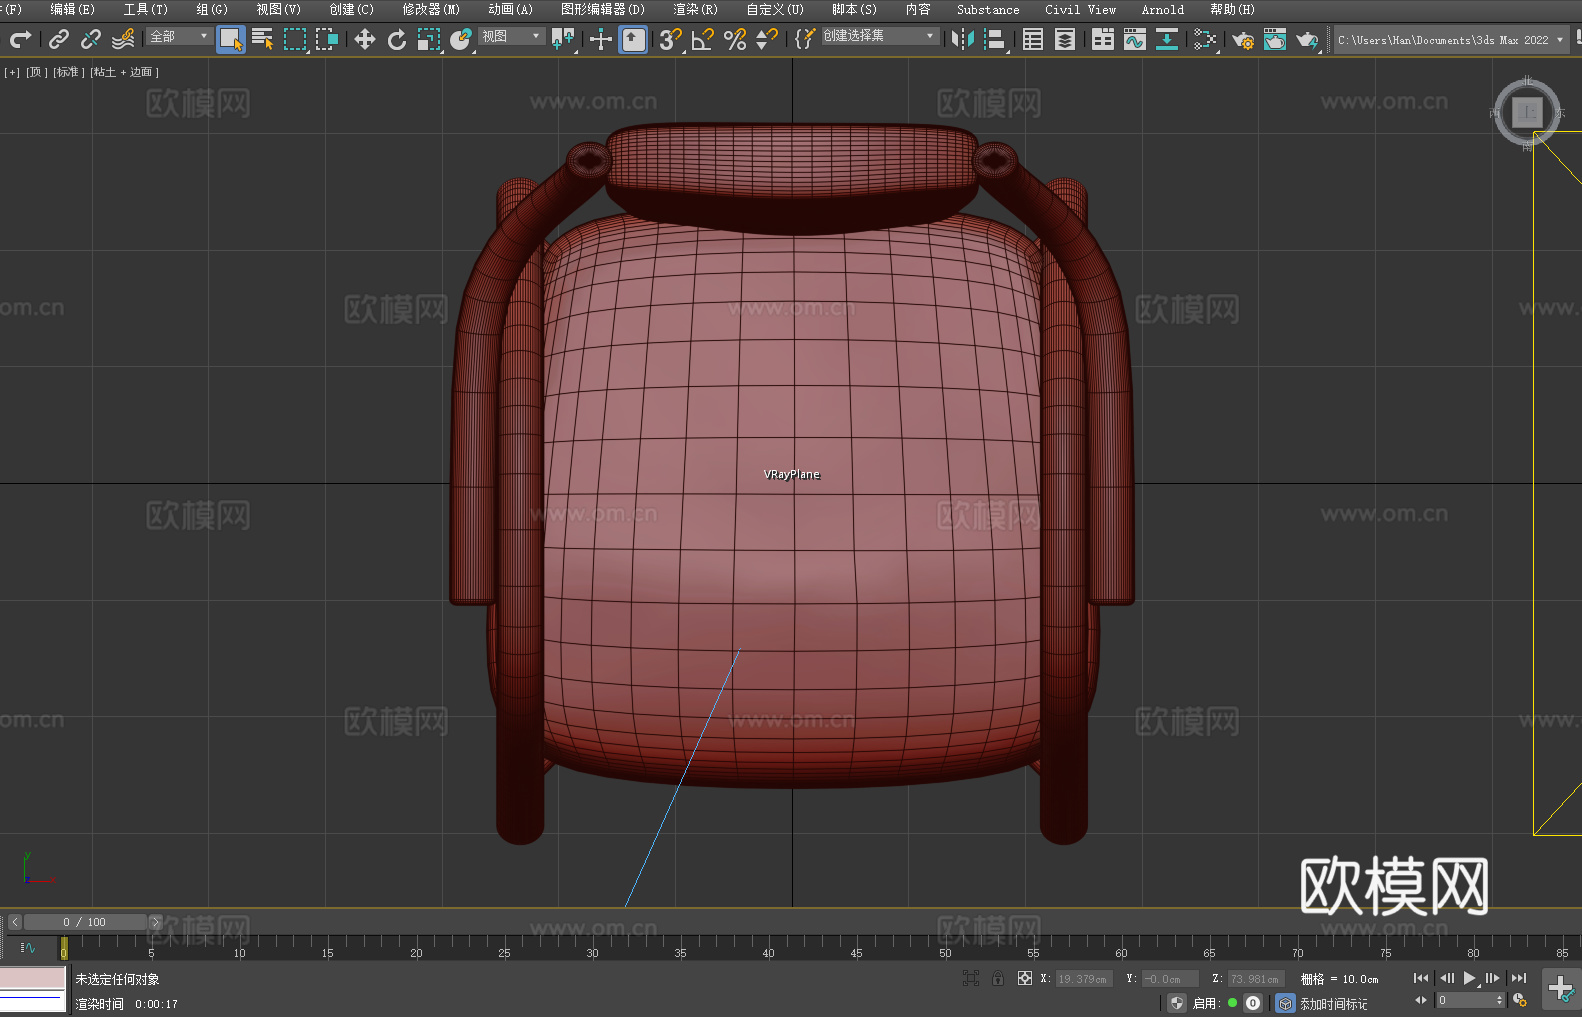
Task: Click the Set Key large plus button
Action: (1561, 989)
